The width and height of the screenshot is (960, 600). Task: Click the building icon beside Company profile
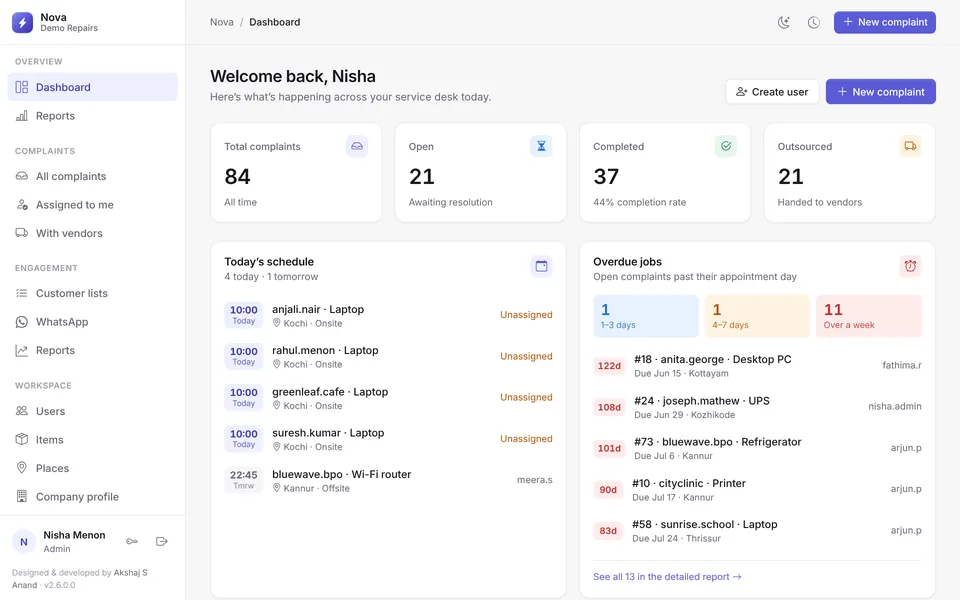21,496
